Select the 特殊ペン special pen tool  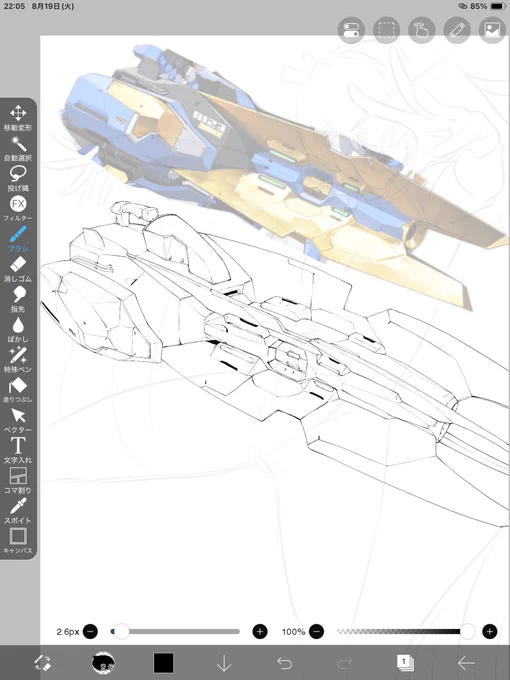coord(18,360)
